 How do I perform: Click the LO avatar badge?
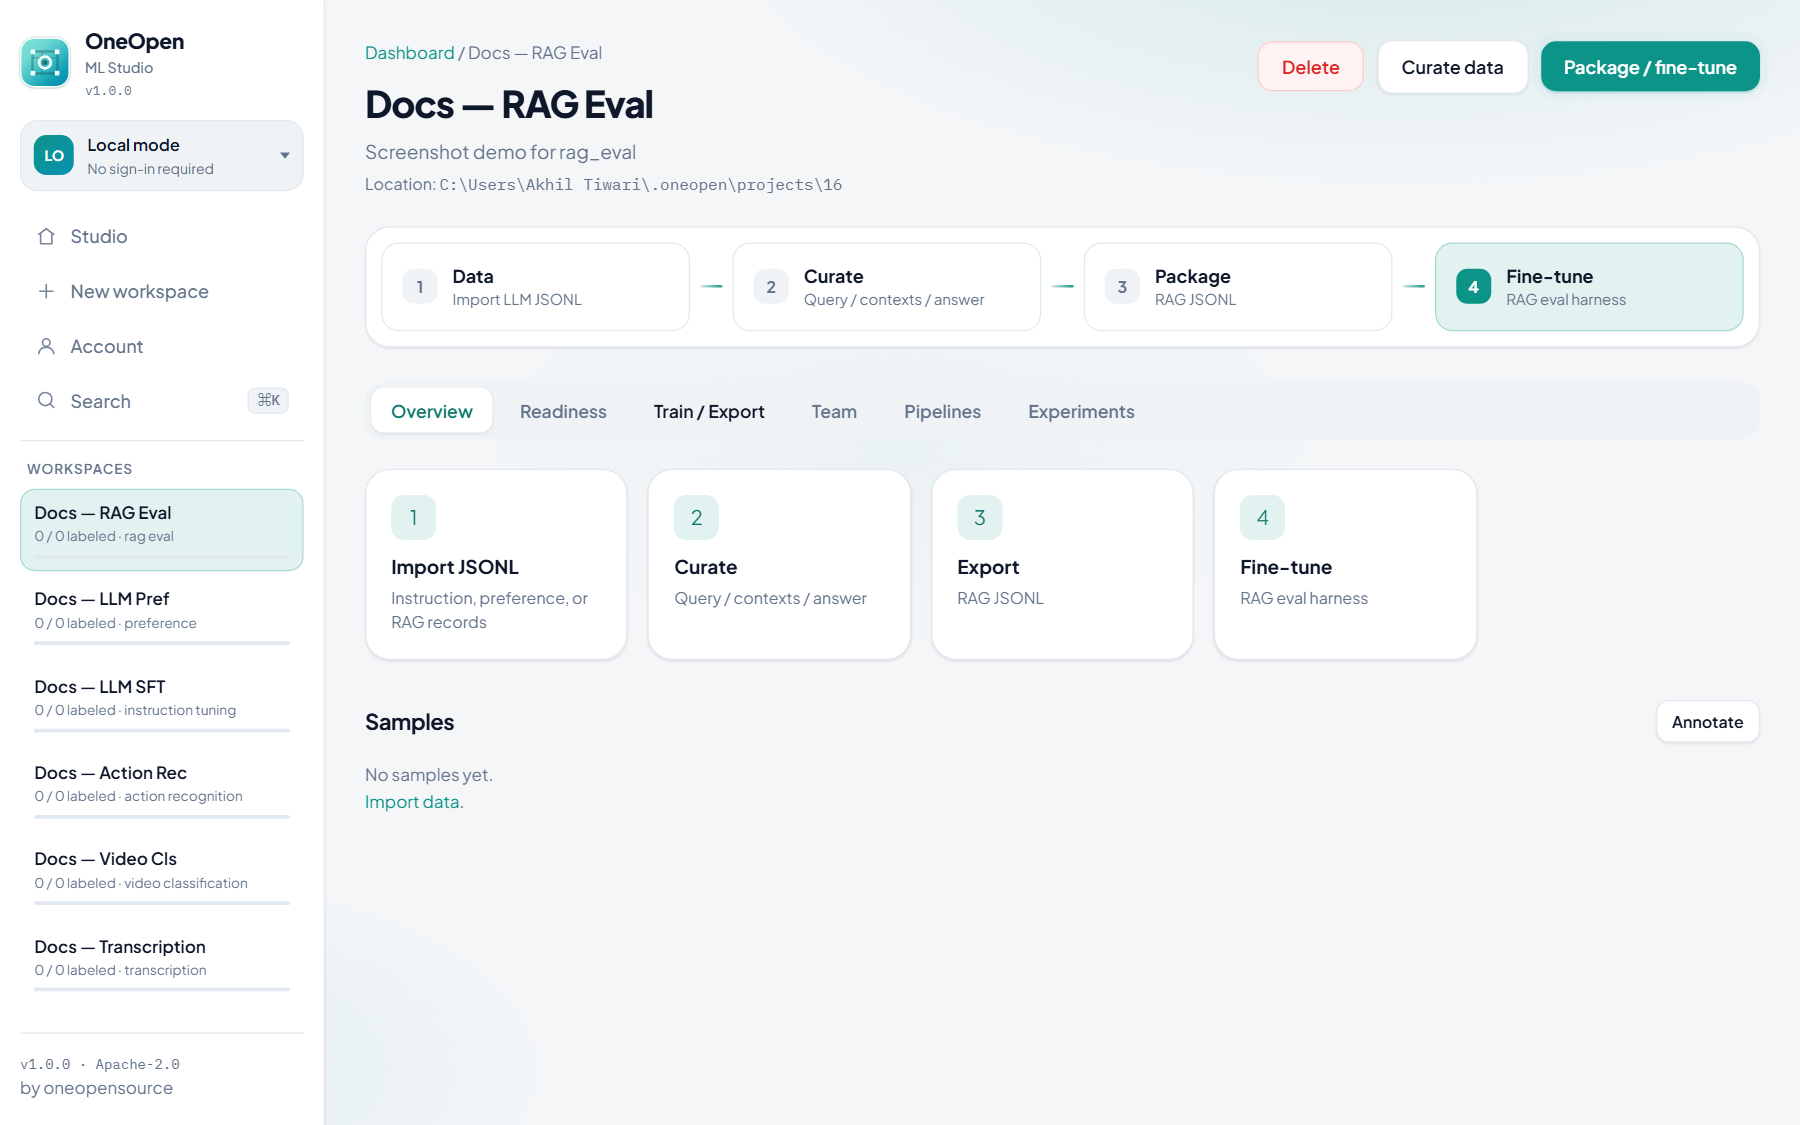click(x=54, y=156)
